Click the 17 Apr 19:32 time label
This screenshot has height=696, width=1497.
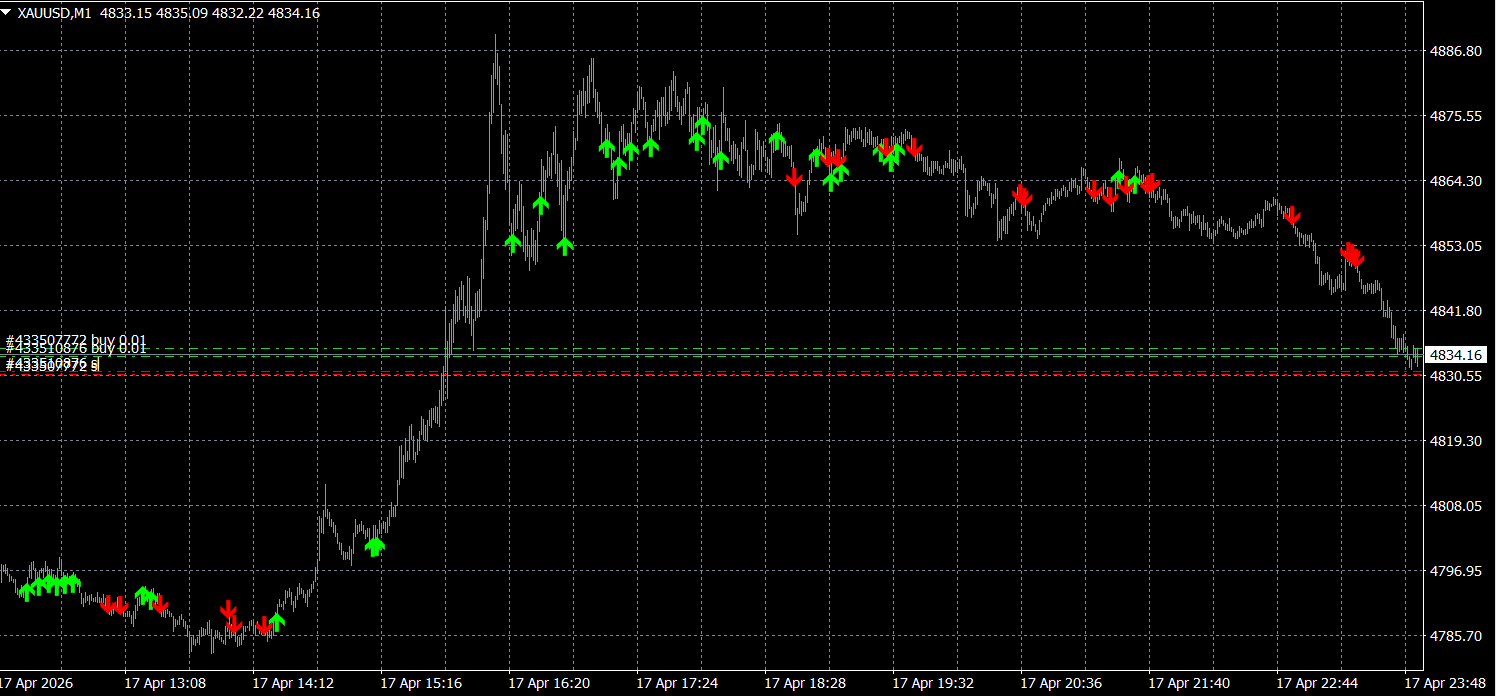click(933, 684)
